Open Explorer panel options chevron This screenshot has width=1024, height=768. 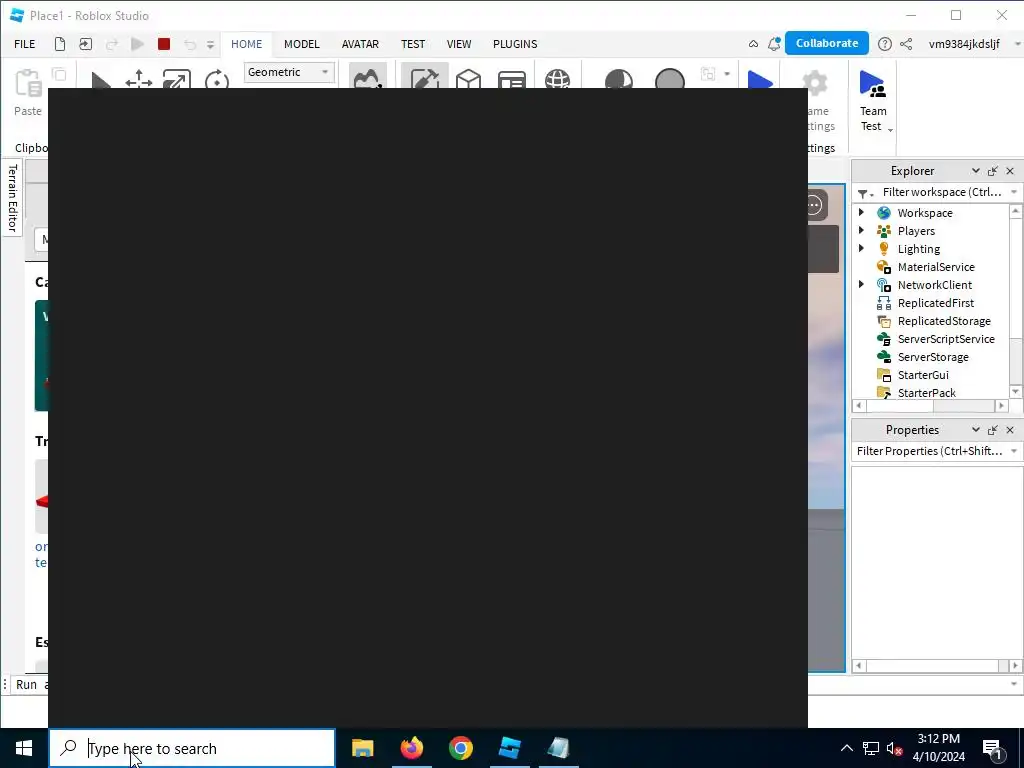pos(975,170)
